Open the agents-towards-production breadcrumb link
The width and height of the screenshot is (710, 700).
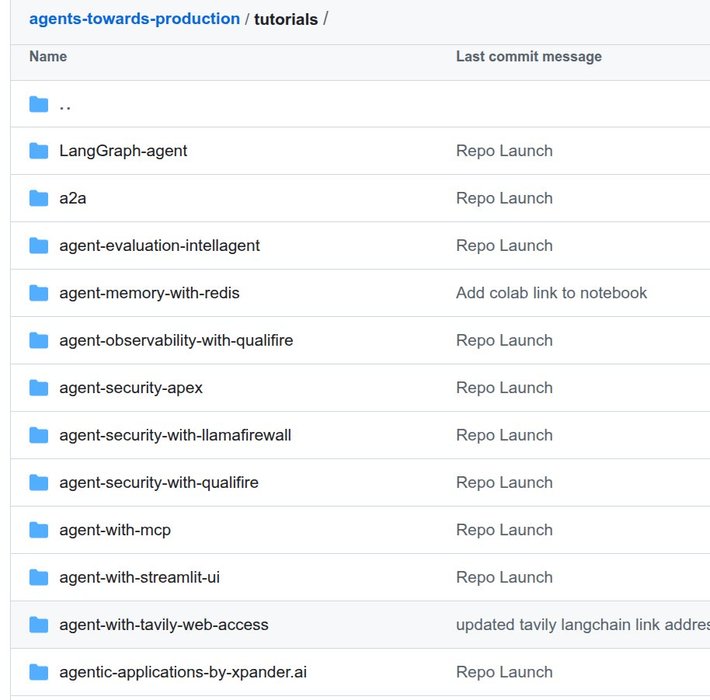[134, 19]
